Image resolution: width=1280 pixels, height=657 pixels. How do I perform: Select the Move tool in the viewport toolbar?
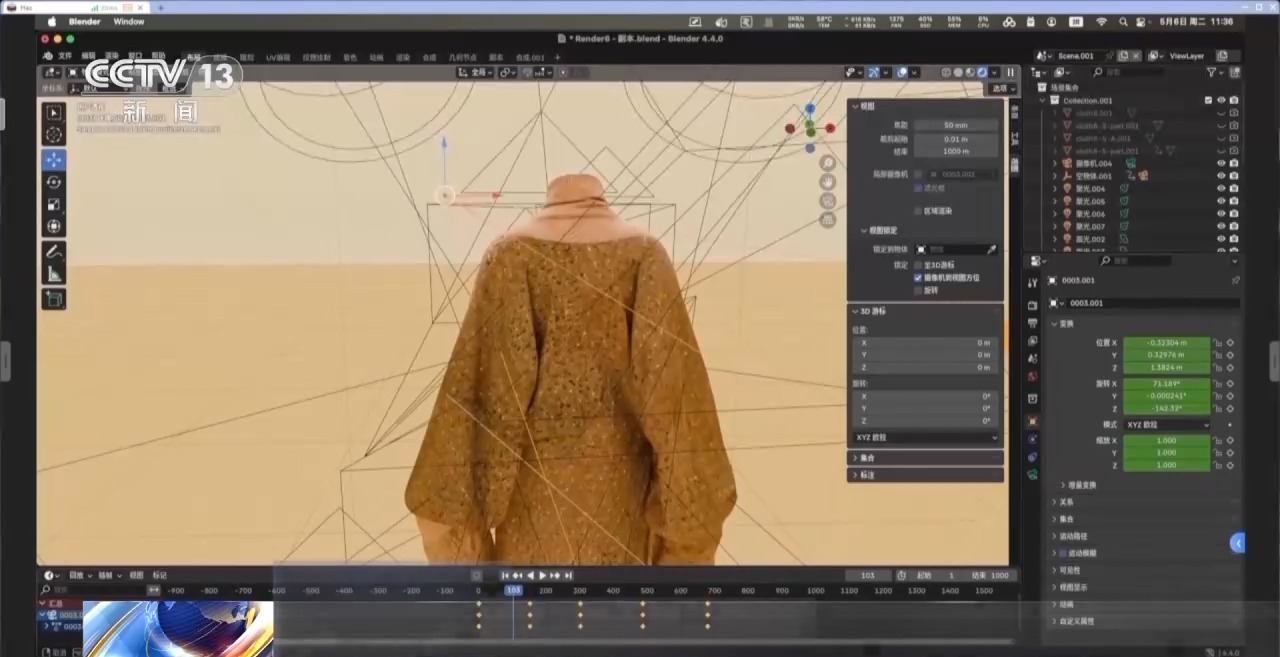point(54,160)
